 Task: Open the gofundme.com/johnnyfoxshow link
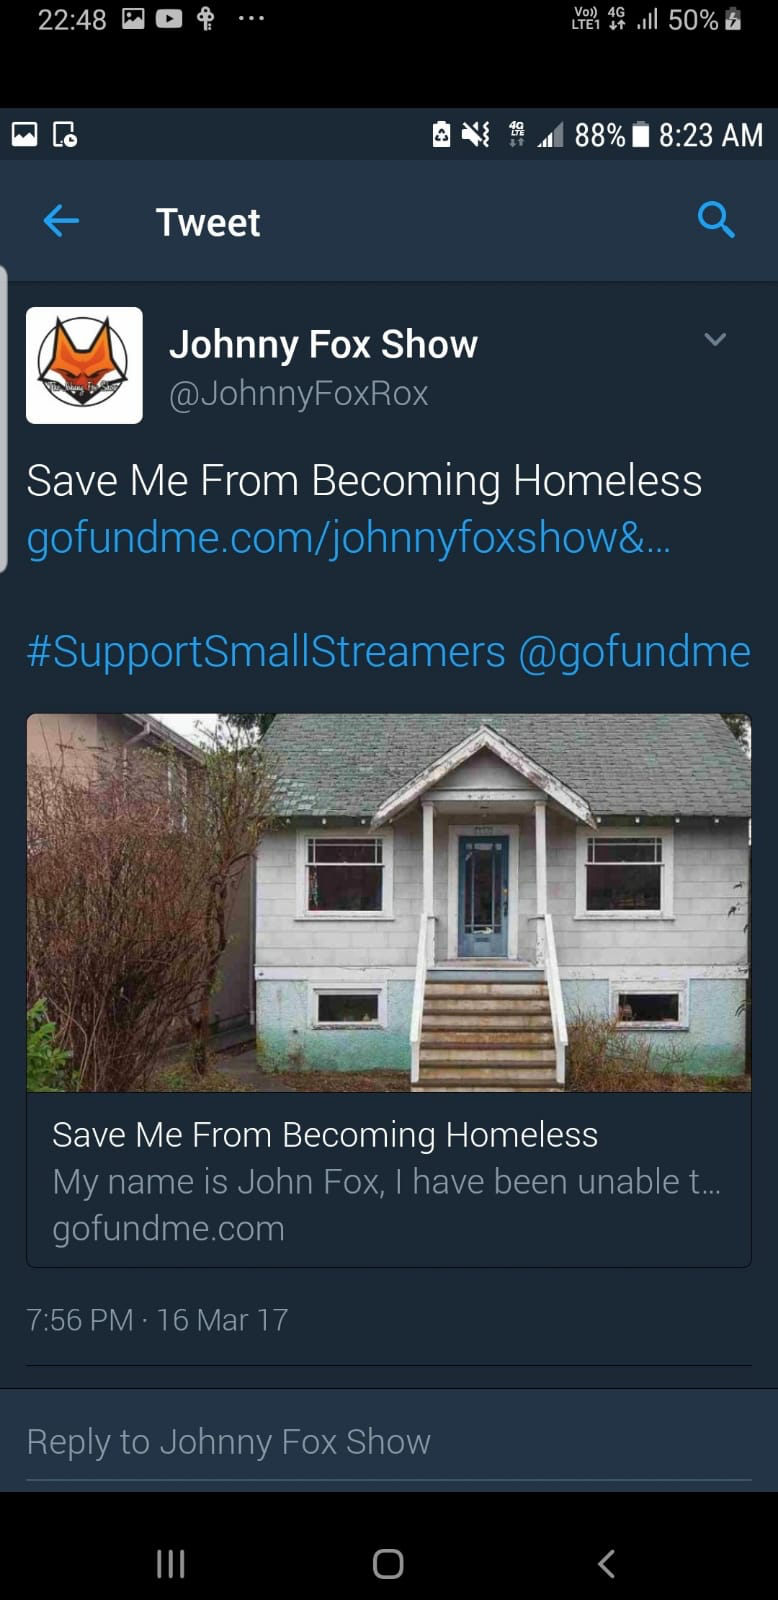click(x=348, y=538)
